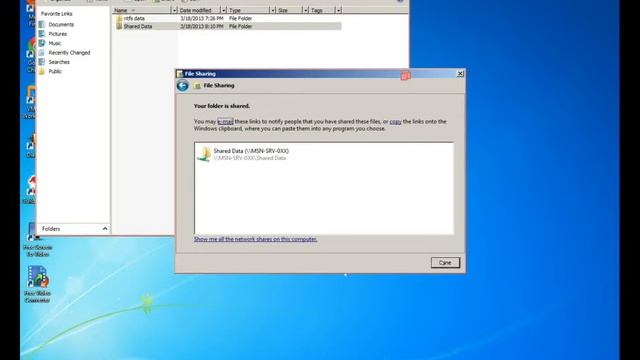Click the Music icon in Favorite Links
Image resolution: width=640 pixels, height=360 pixels.
pyautogui.click(x=42, y=43)
